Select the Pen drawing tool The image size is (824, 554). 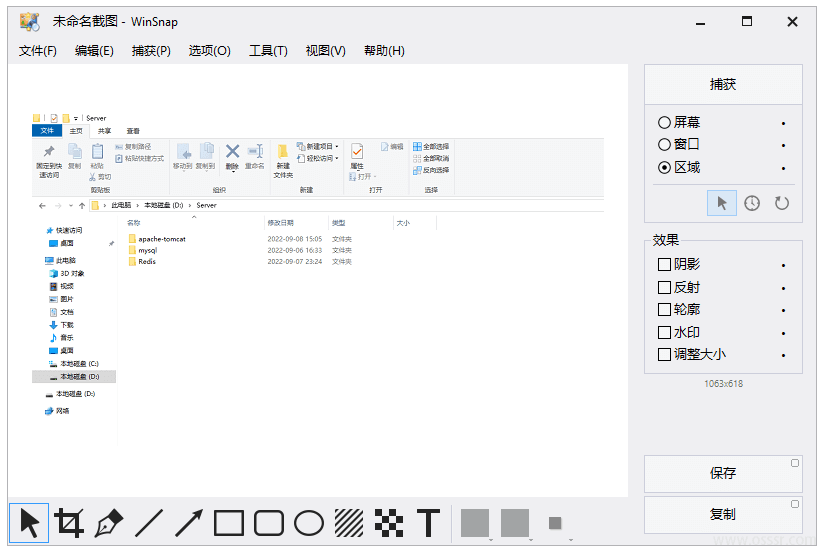pyautogui.click(x=109, y=522)
